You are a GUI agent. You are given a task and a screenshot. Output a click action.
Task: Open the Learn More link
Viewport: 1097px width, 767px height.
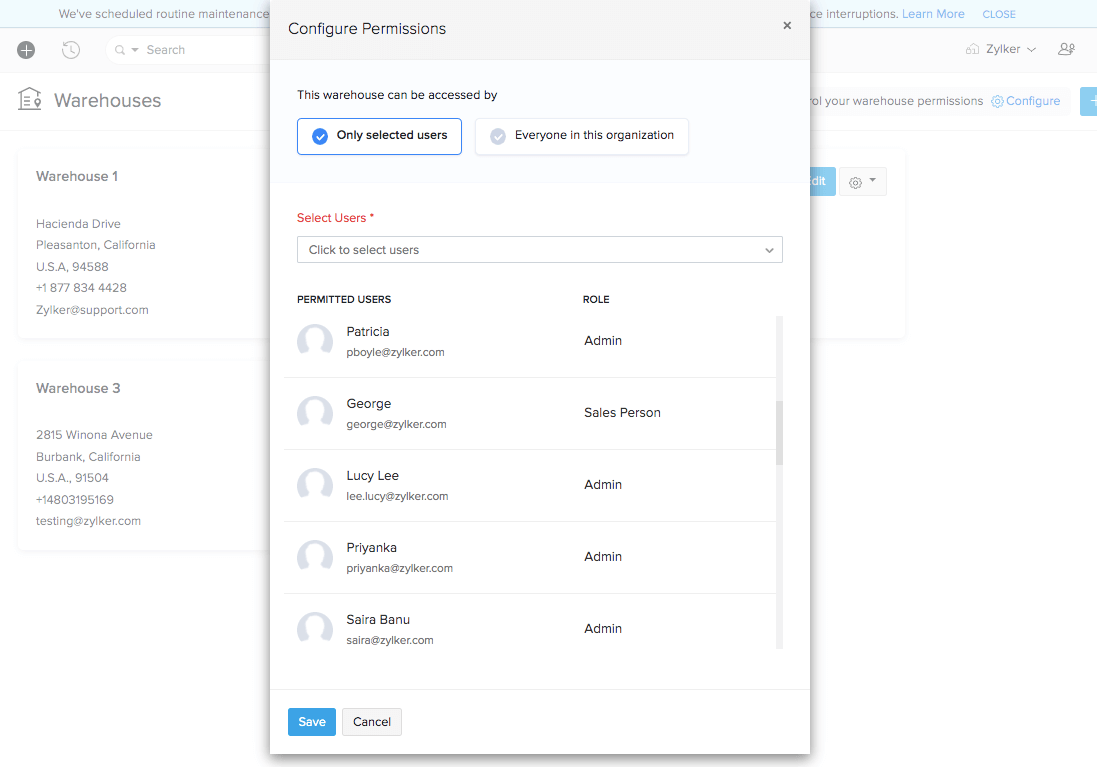click(932, 13)
